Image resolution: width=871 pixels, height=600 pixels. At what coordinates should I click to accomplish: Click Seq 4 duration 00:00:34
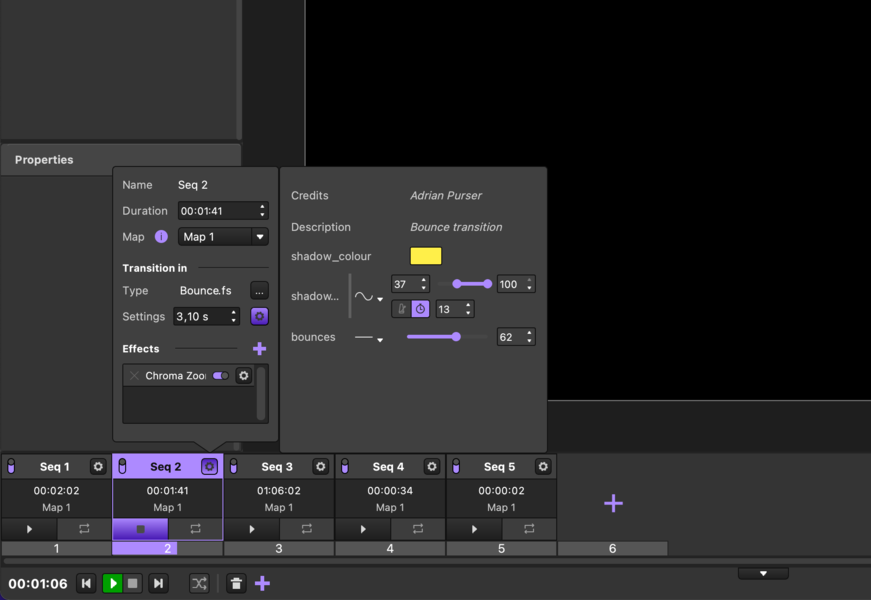[390, 491]
